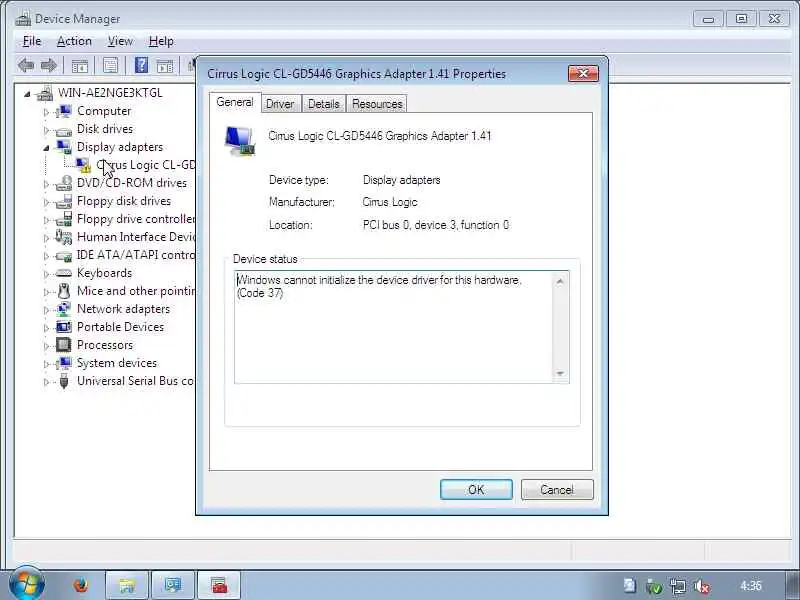Click the Floppy disk drives category icon
The height and width of the screenshot is (600, 800).
pyautogui.click(x=64, y=201)
